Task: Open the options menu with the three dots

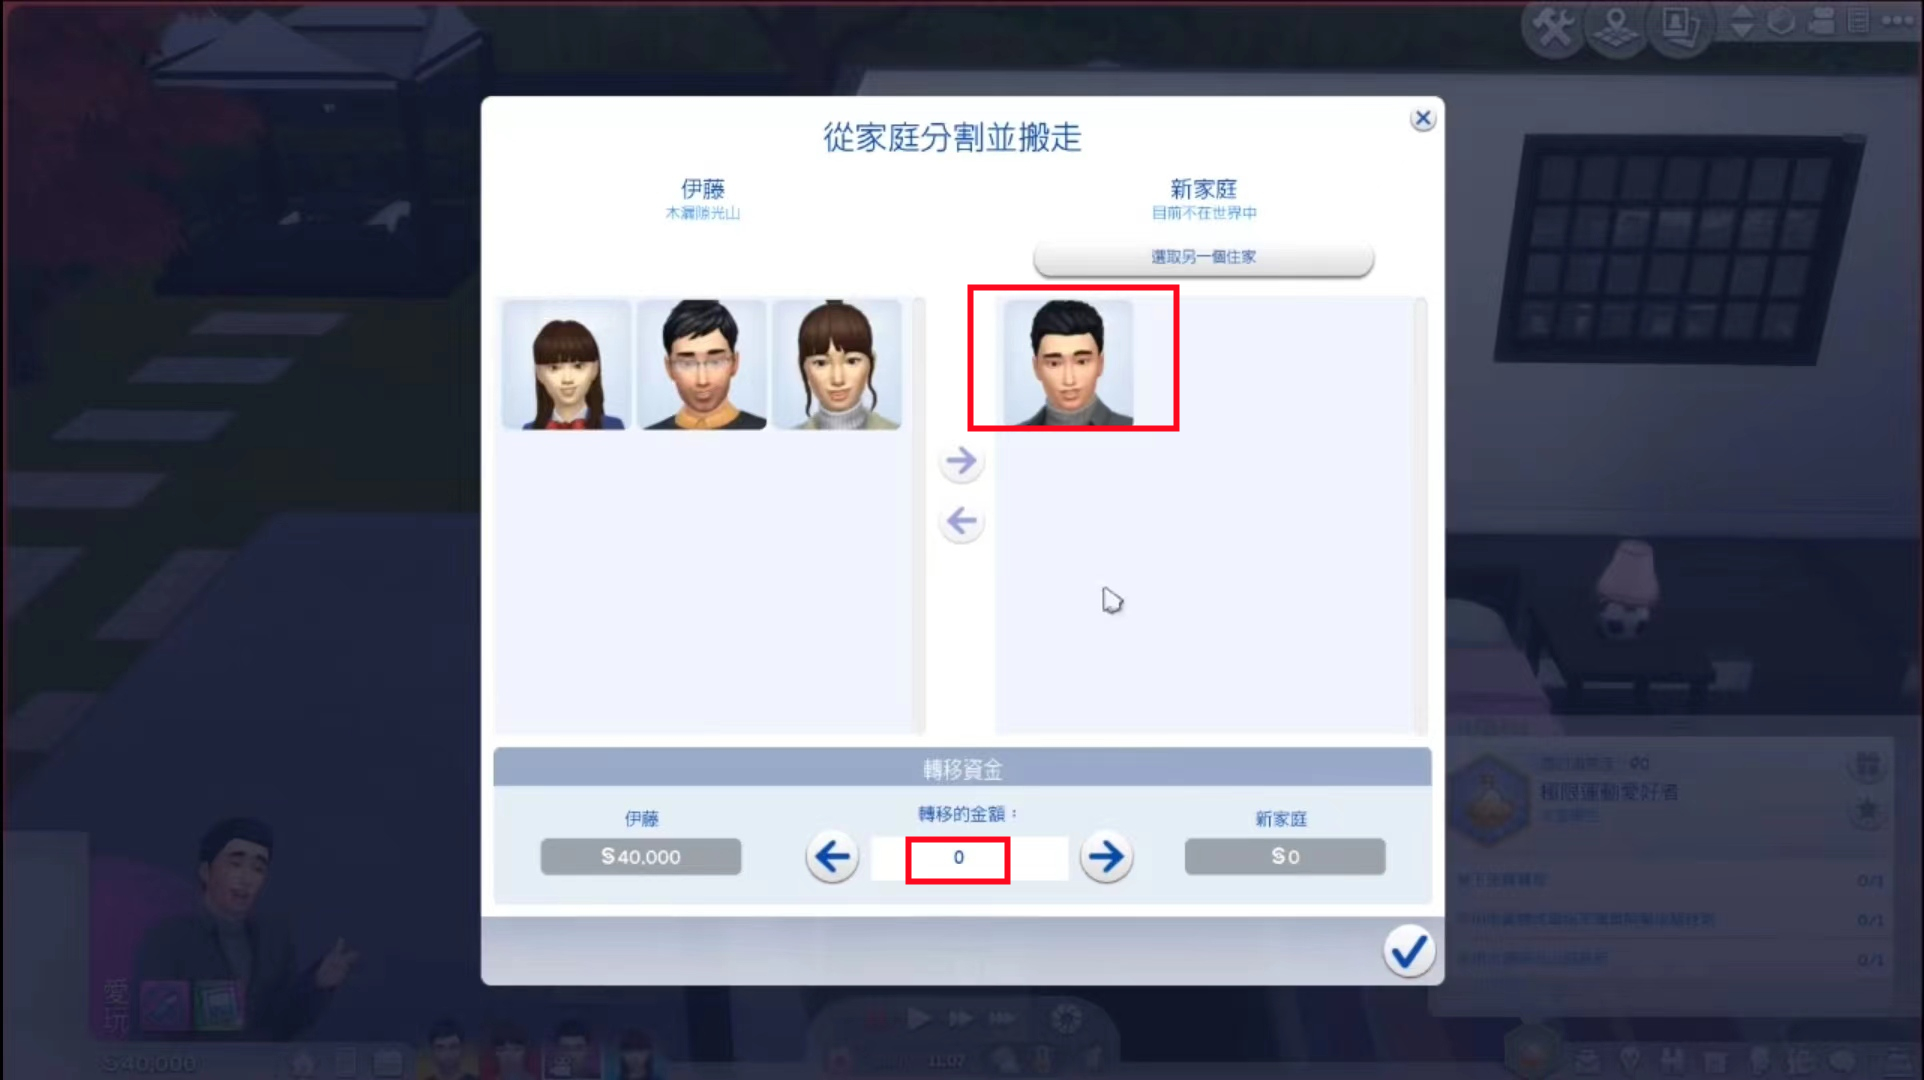Action: (1897, 21)
